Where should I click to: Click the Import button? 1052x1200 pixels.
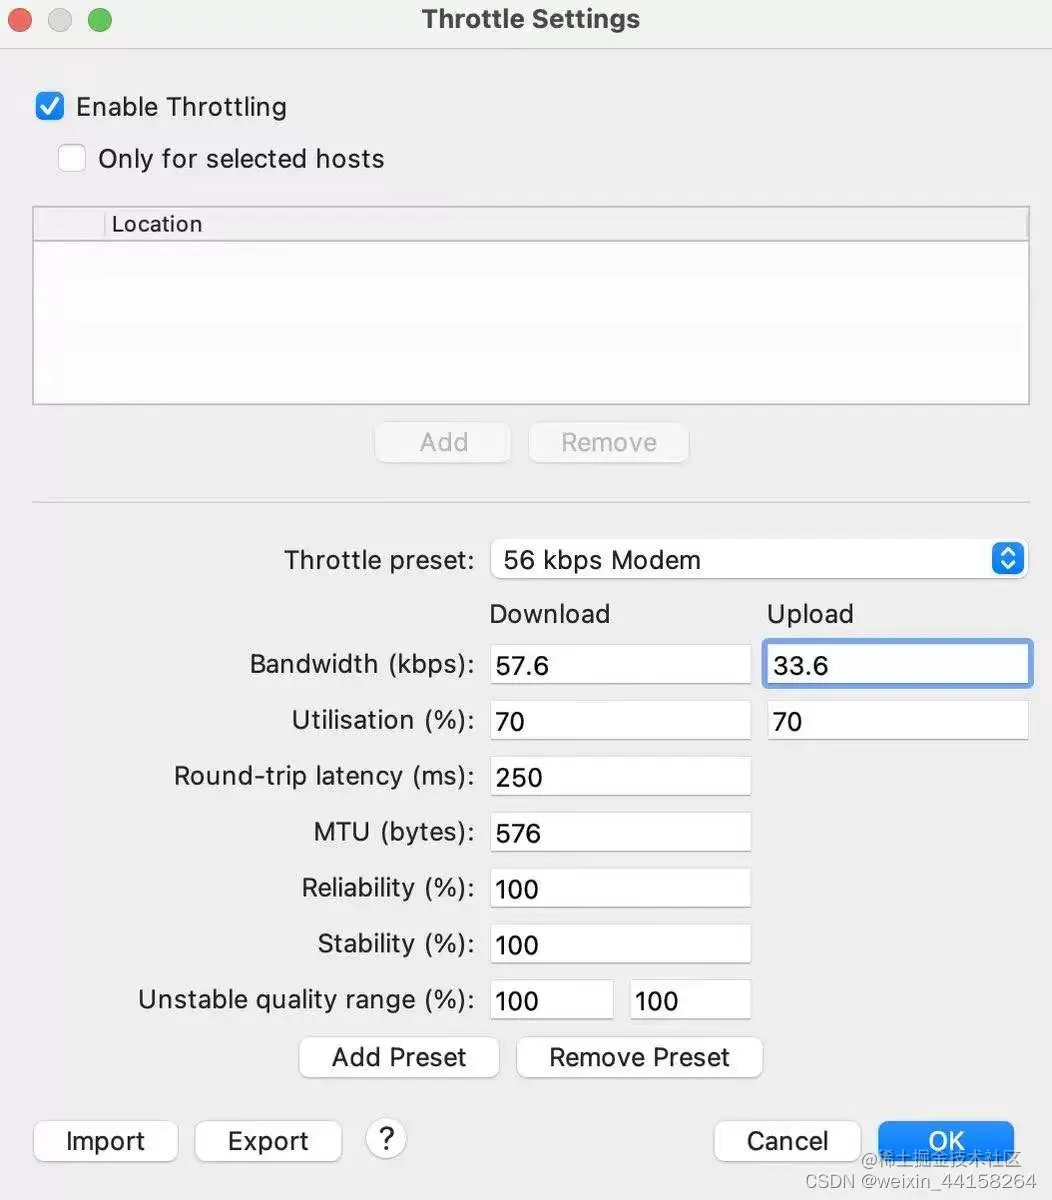pos(105,1141)
